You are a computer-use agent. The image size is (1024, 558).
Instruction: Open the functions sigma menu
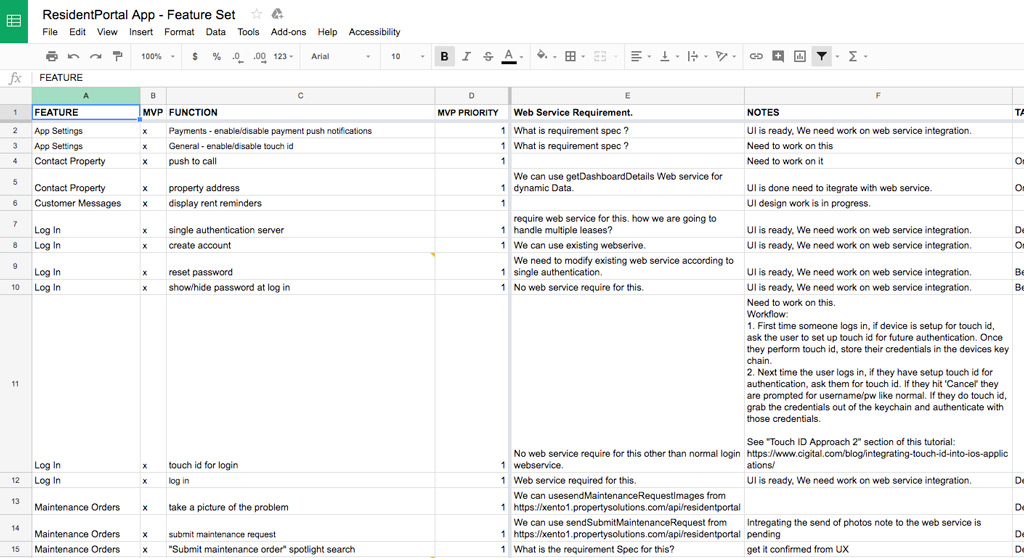[852, 56]
